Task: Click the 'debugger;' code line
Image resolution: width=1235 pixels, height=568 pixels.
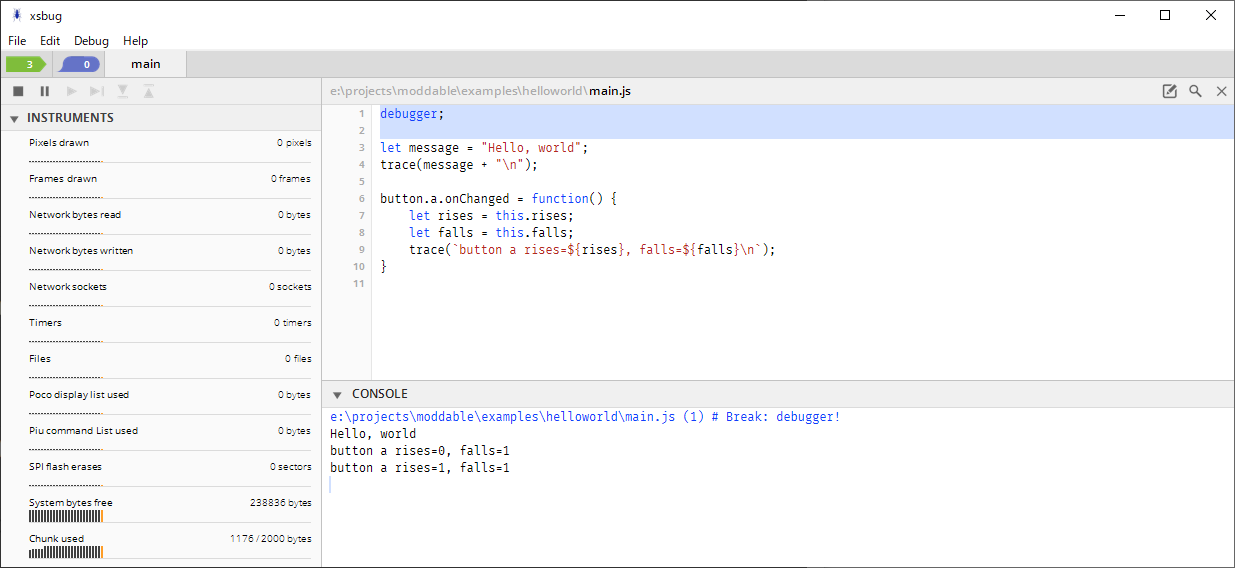Action: point(412,114)
